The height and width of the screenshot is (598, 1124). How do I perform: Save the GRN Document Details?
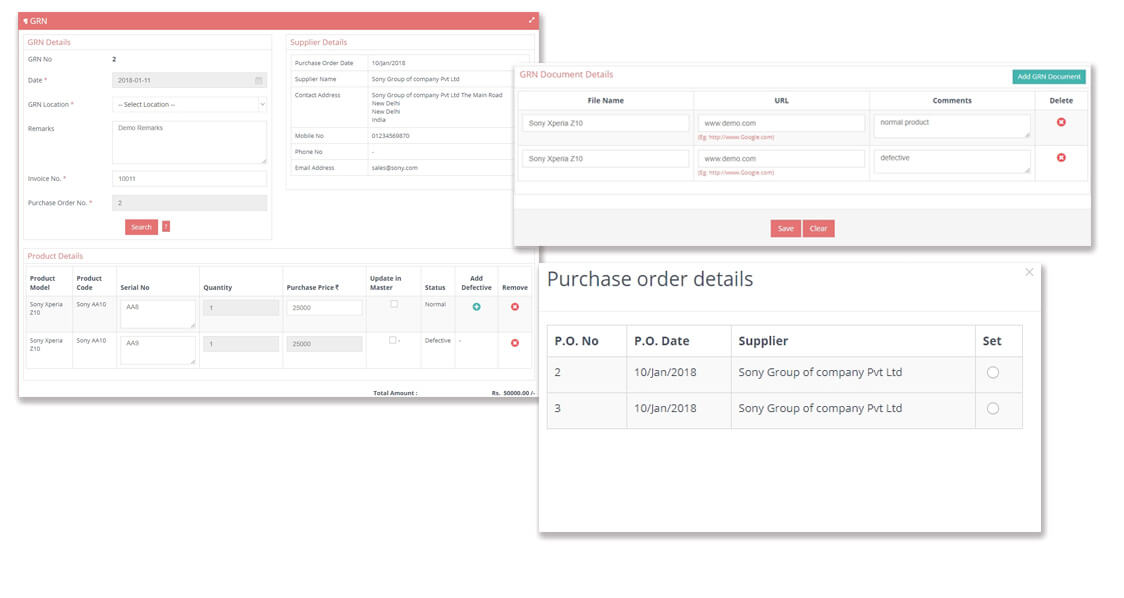tap(785, 228)
